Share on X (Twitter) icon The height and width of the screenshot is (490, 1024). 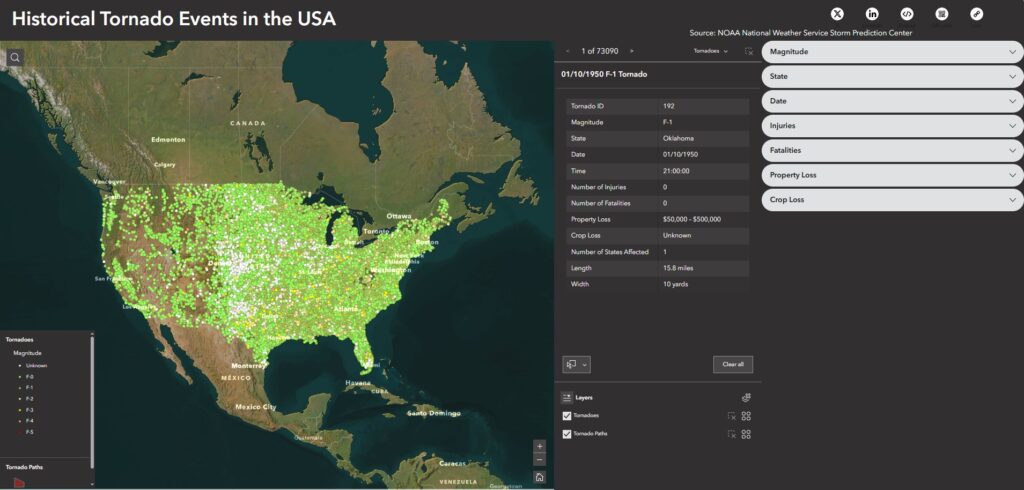coord(838,14)
